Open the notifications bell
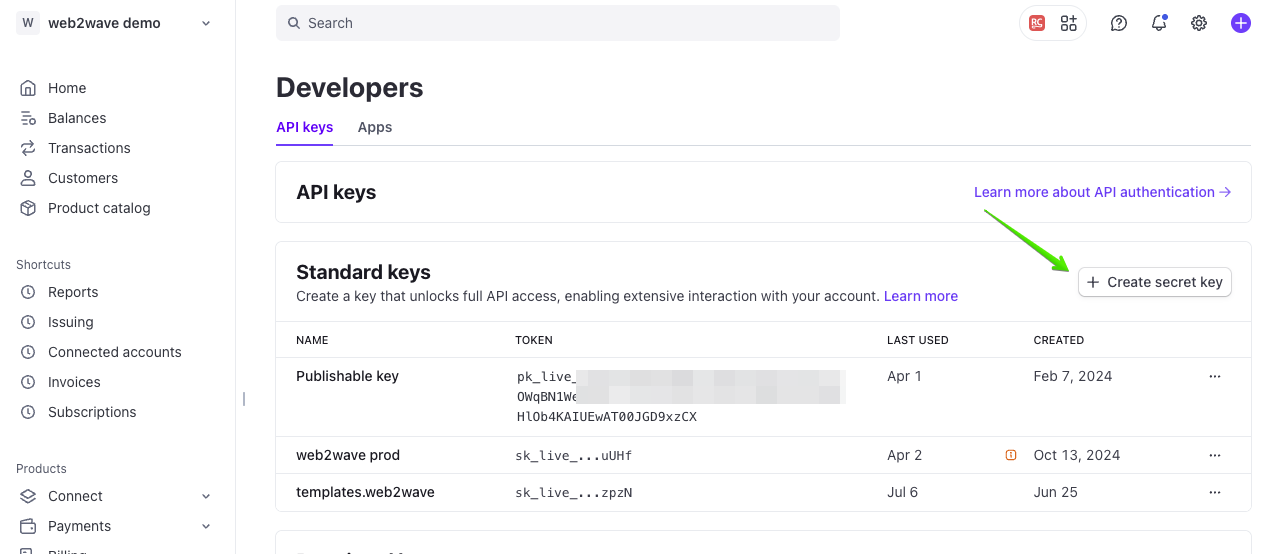This screenshot has width=1285, height=554. (1159, 23)
